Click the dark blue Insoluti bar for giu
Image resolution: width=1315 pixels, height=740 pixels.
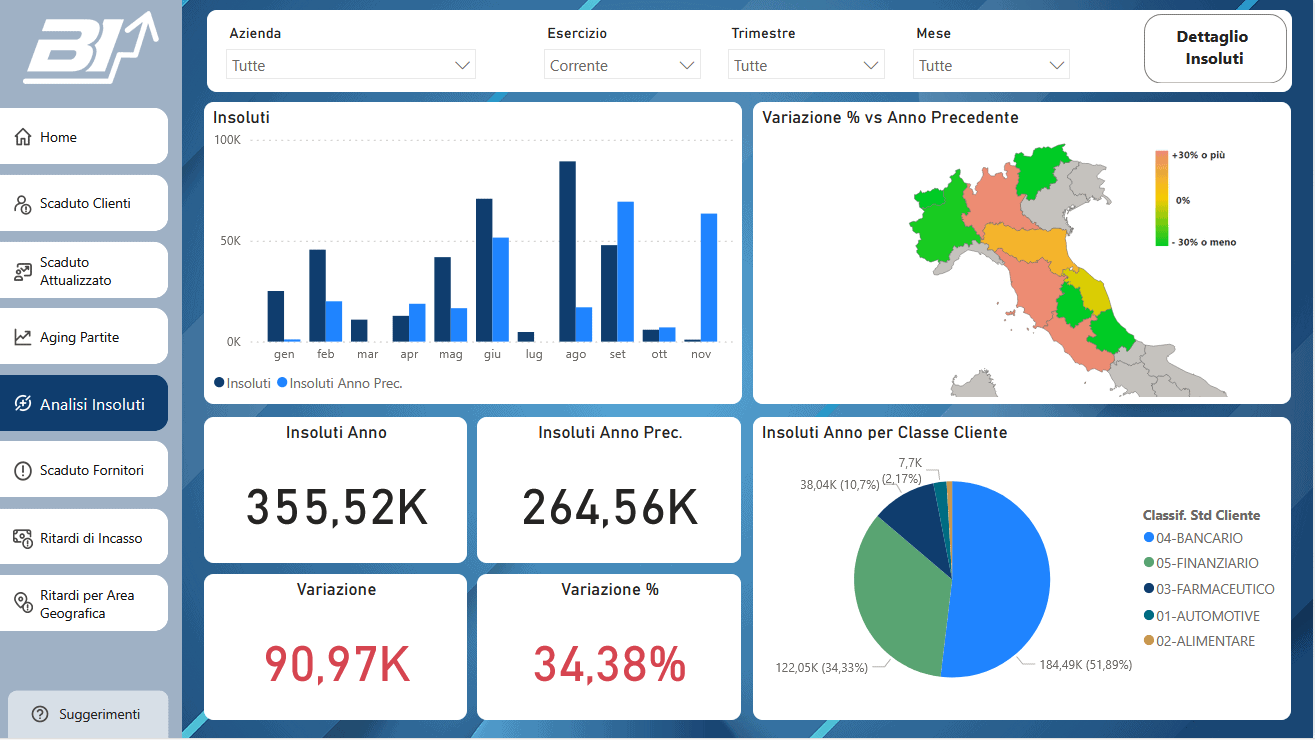pyautogui.click(x=484, y=270)
